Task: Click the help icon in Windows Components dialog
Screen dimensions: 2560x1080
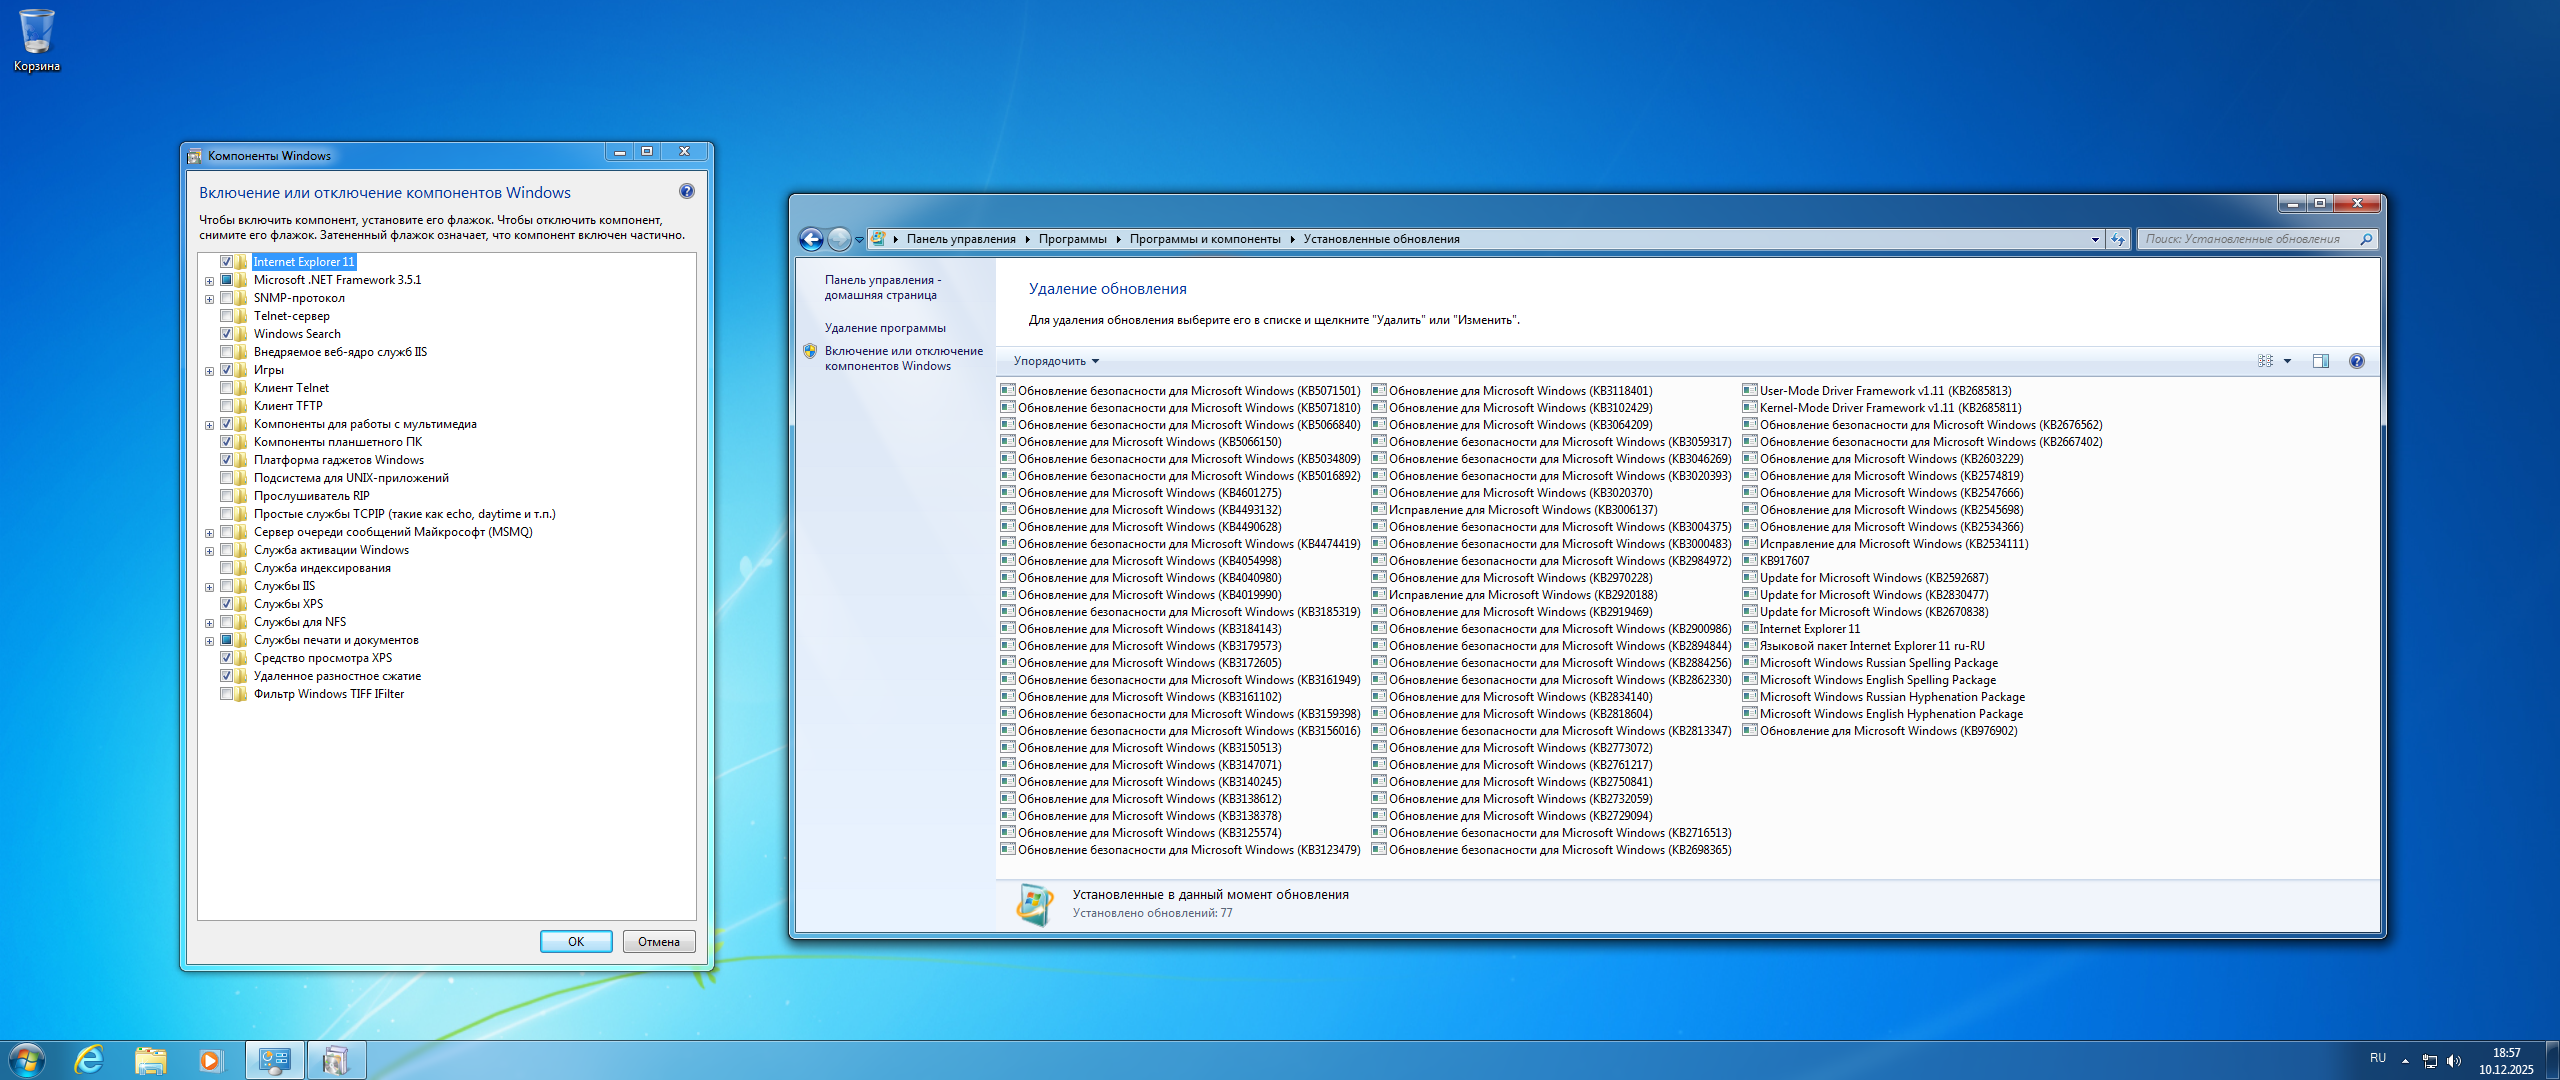Action: (x=686, y=191)
